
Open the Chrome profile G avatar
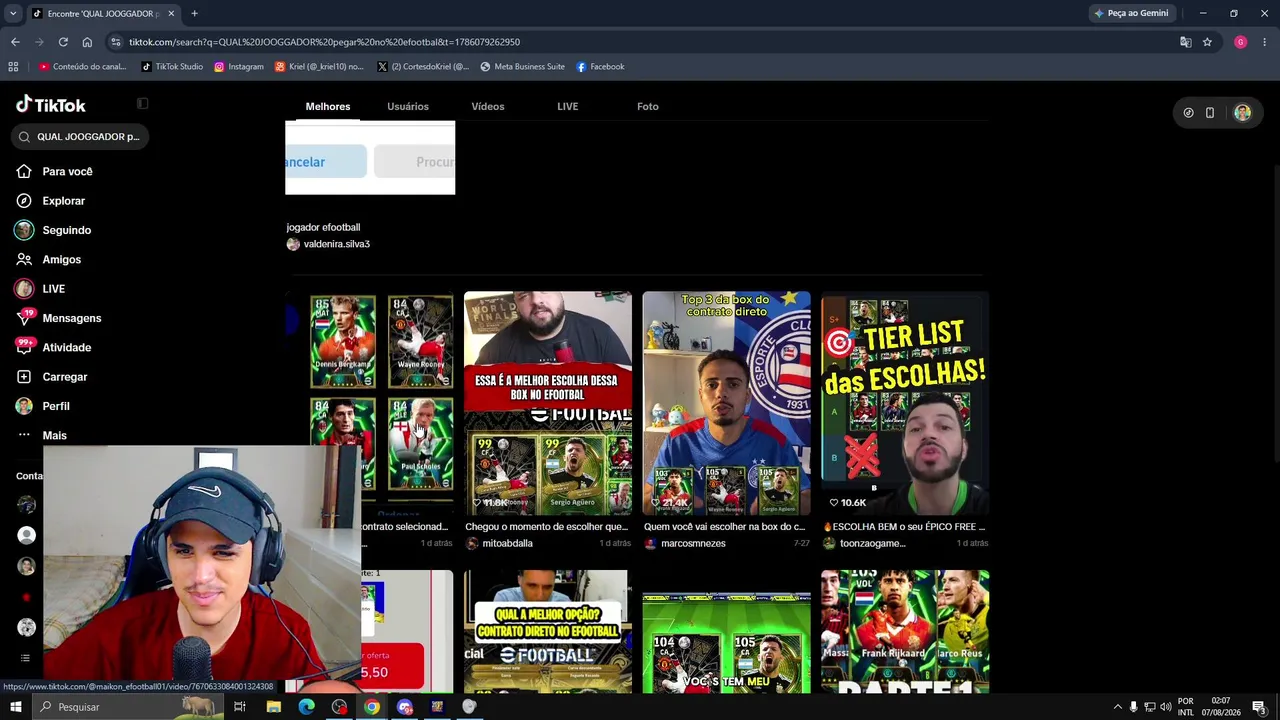(x=1241, y=42)
